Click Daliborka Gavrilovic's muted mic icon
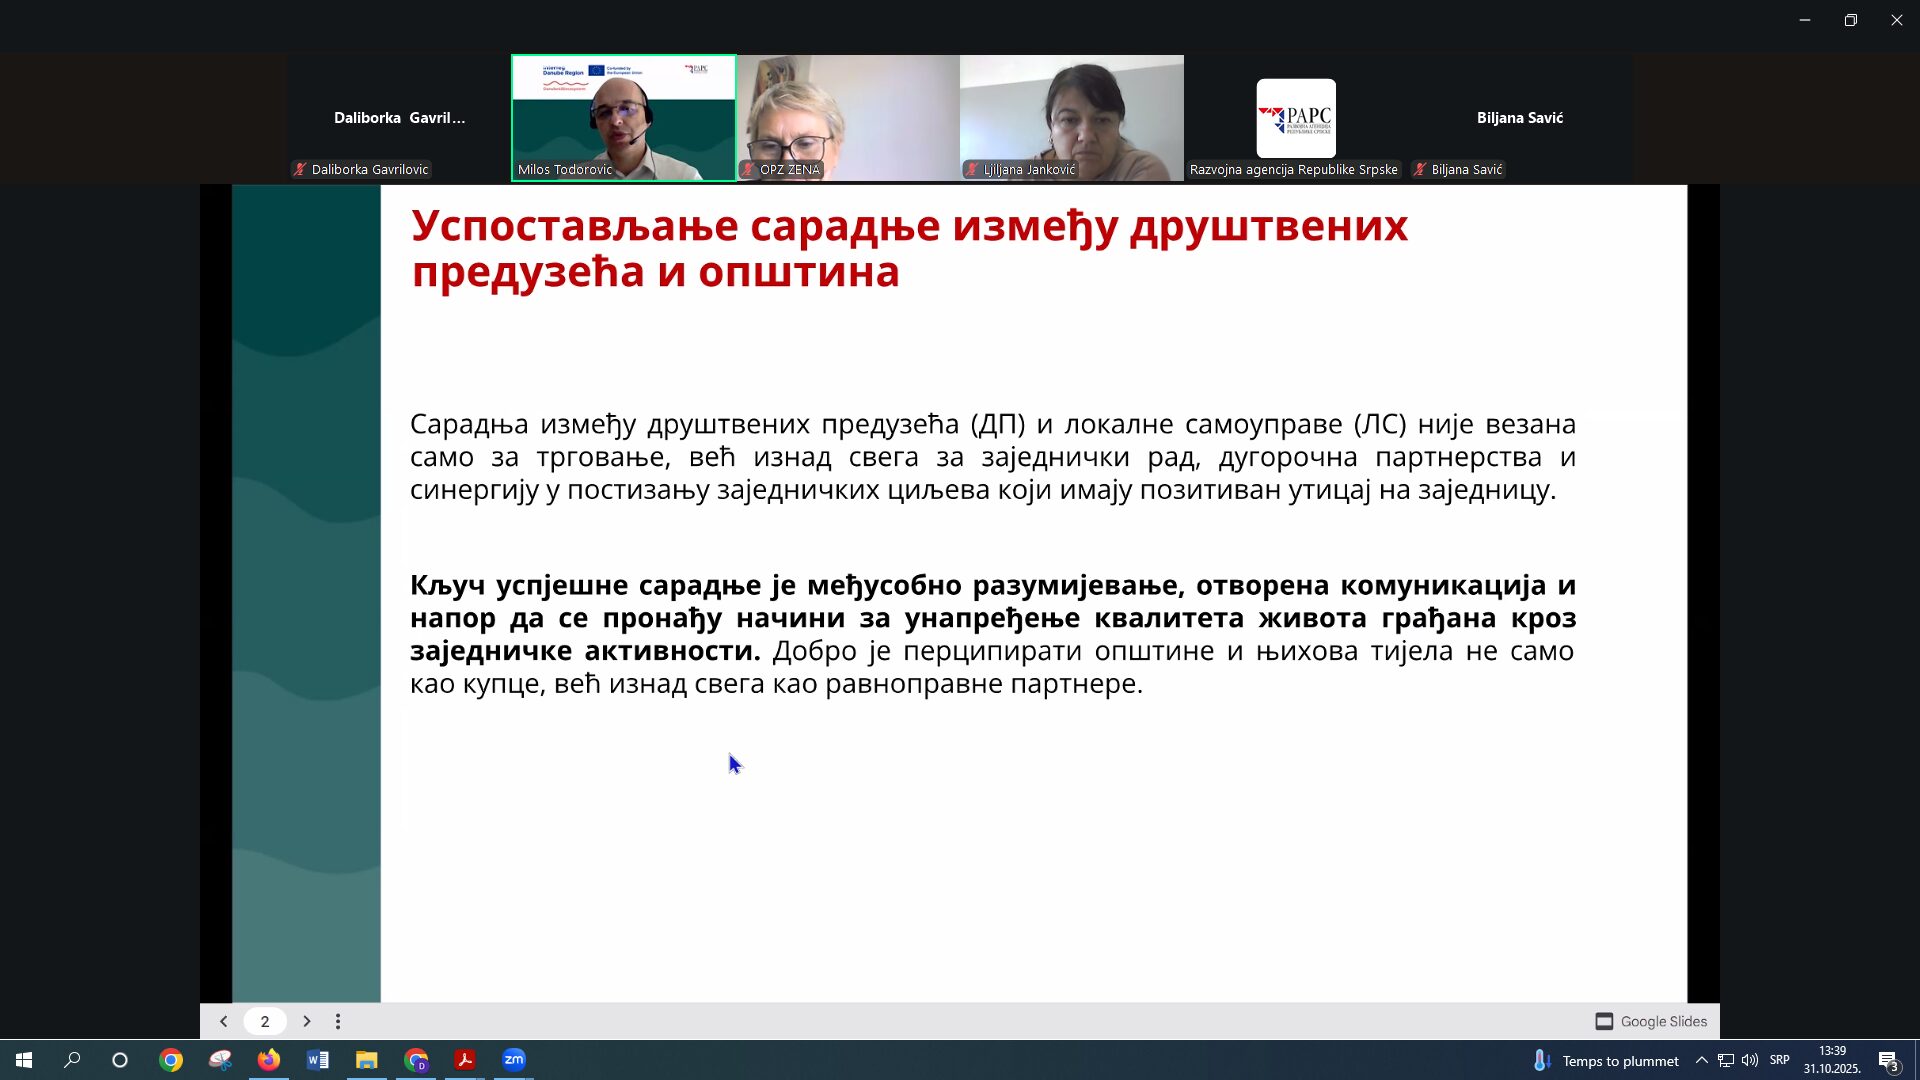The height and width of the screenshot is (1080, 1920). (299, 169)
